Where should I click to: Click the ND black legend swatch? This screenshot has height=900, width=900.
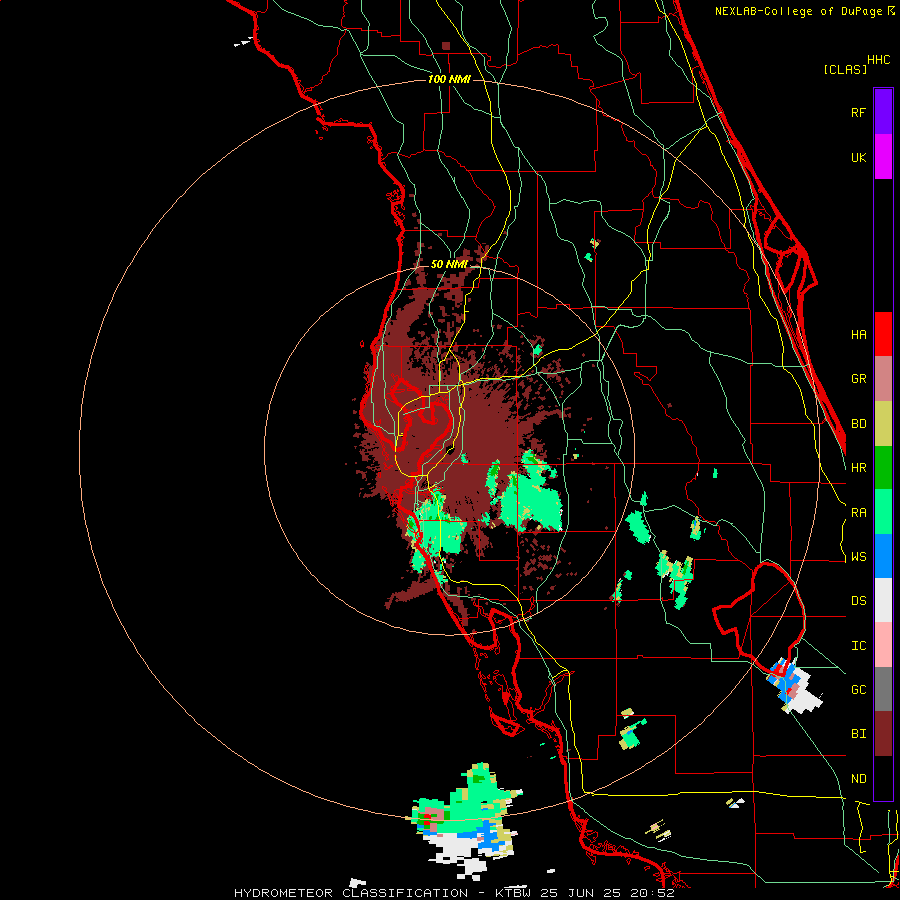883,778
